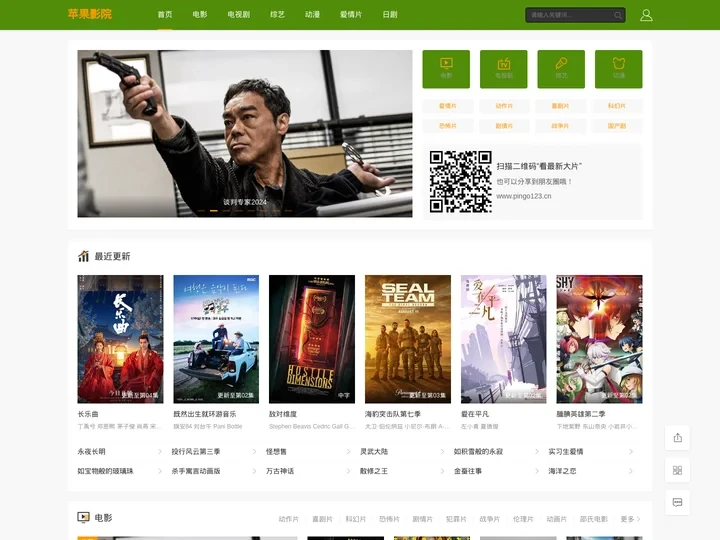720x540 pixels.
Task: Click the QR code image
Action: point(461,181)
